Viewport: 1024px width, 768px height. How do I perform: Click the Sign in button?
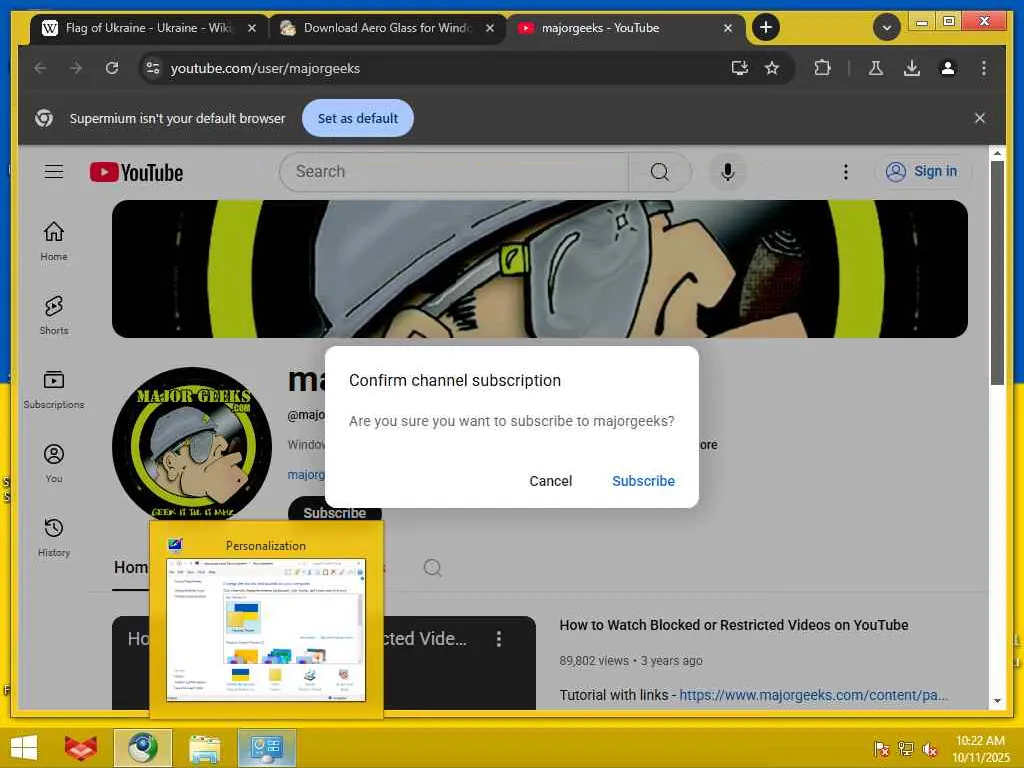(922, 171)
